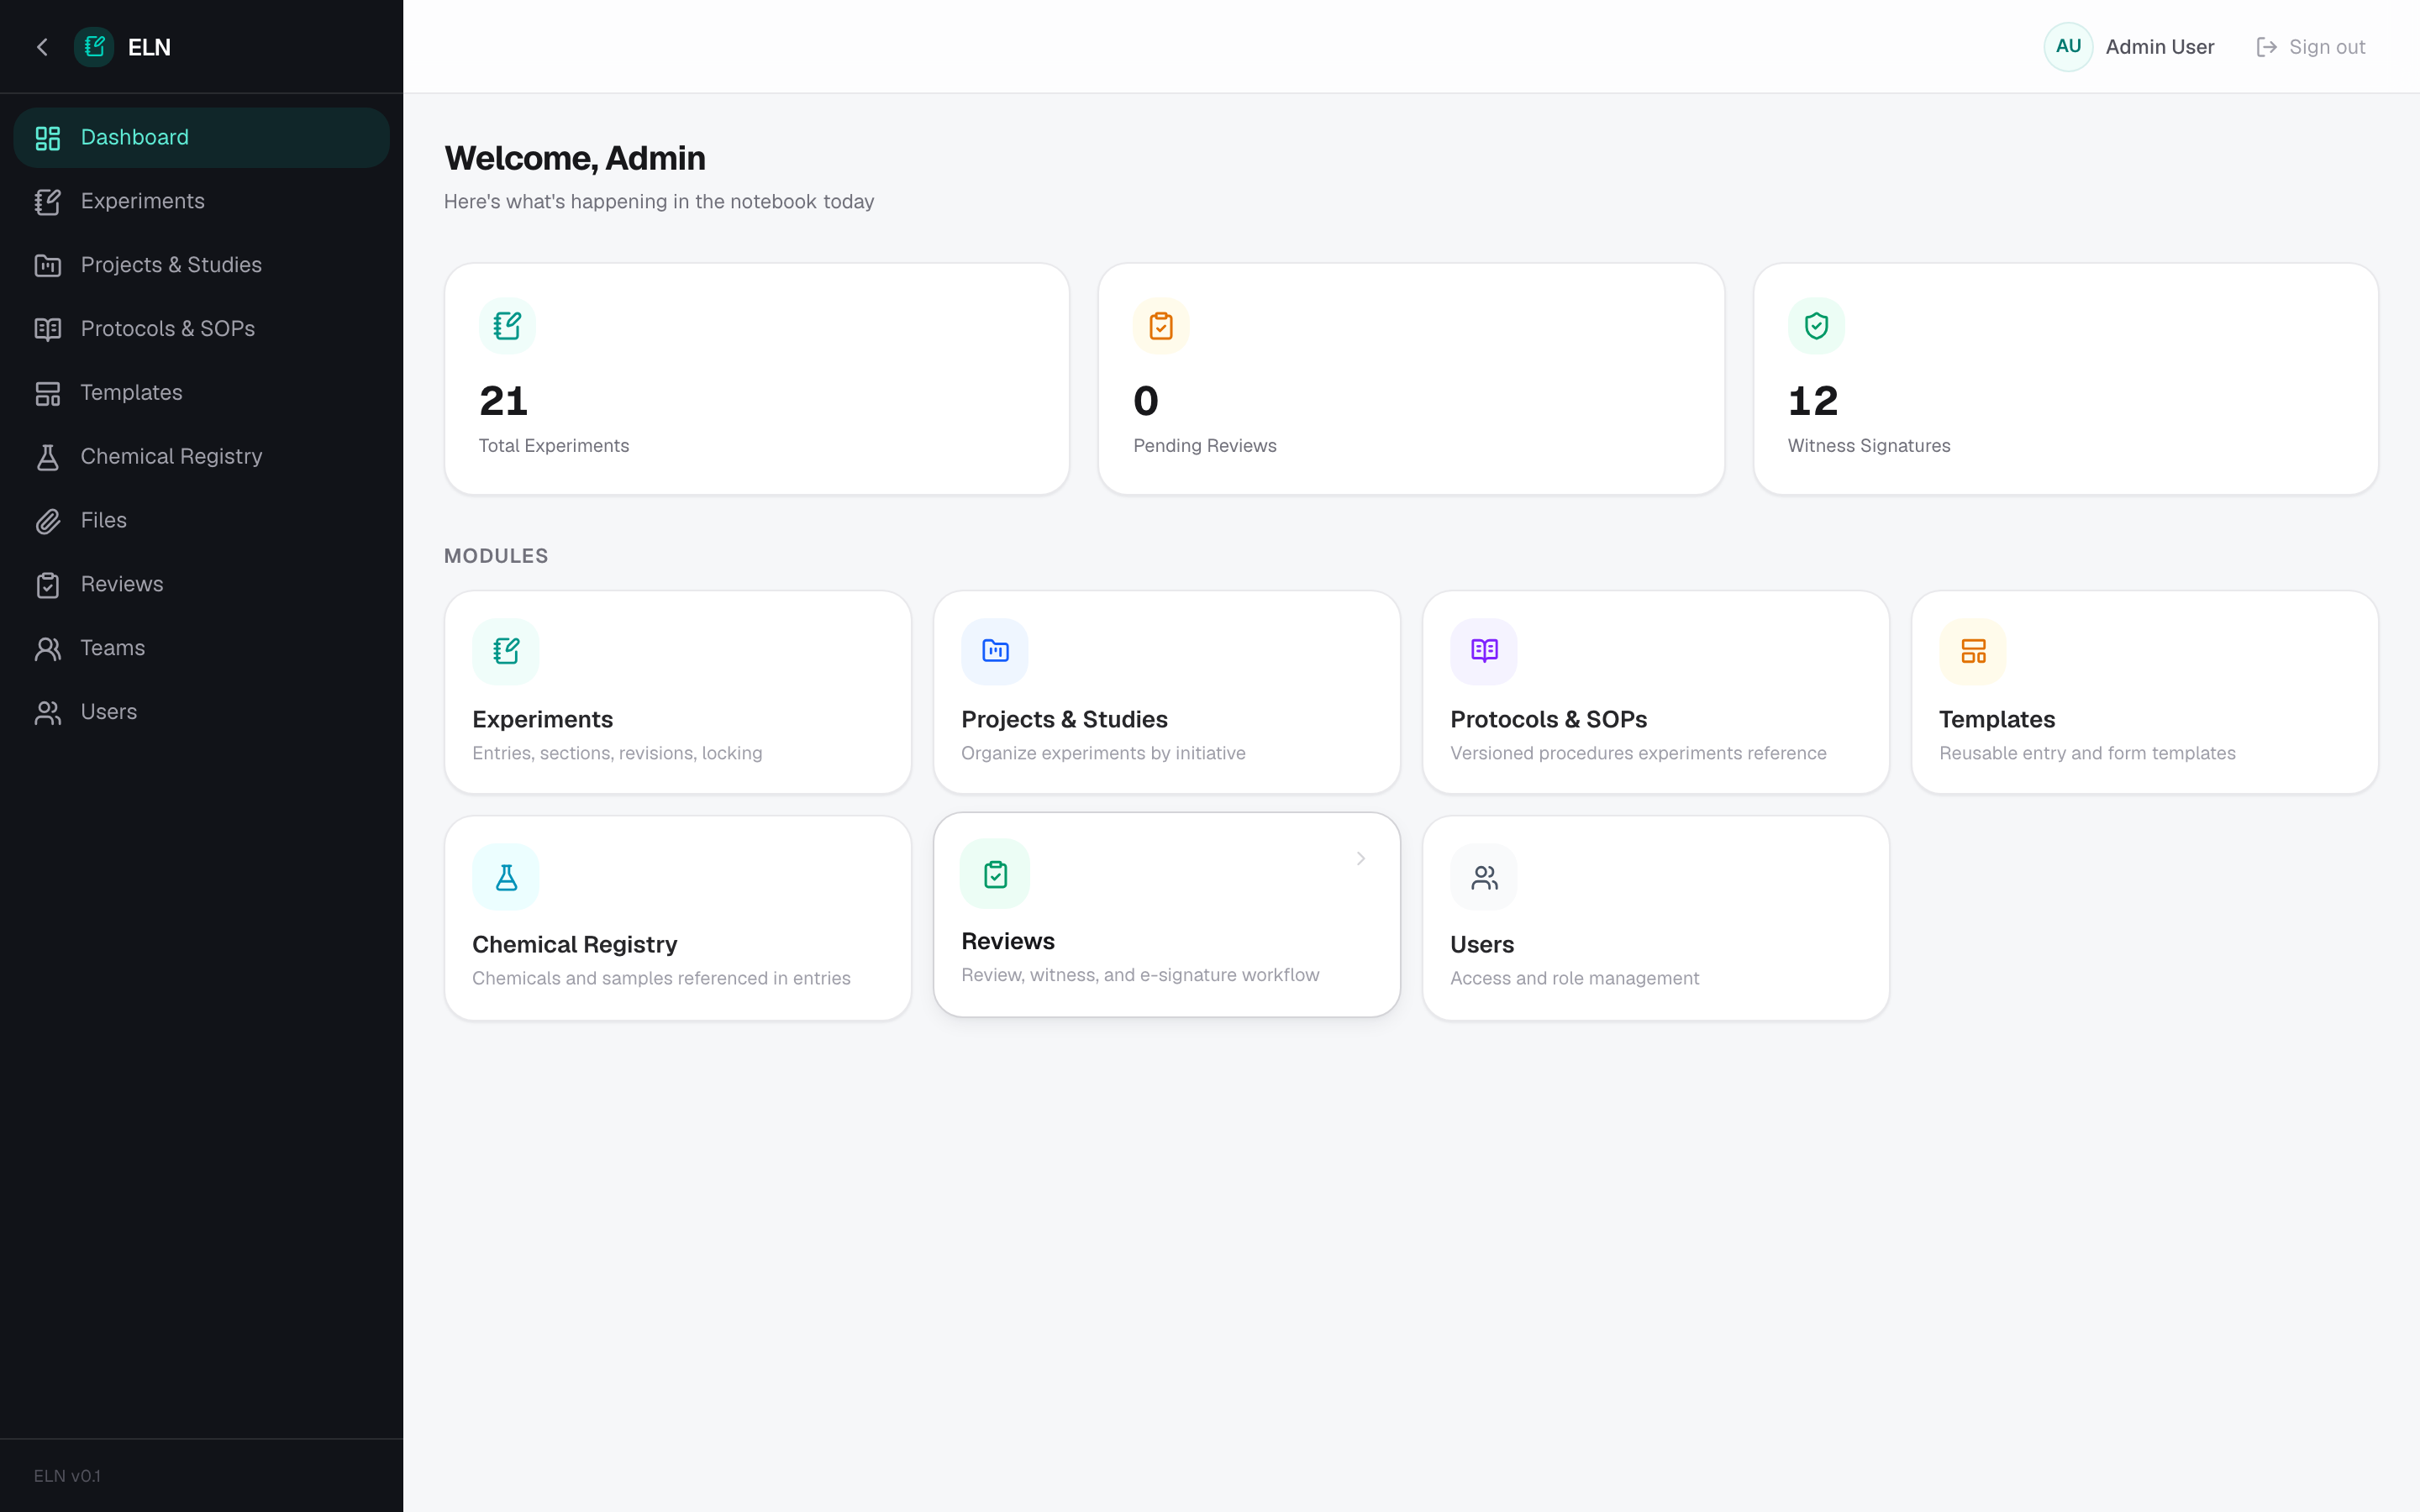
Task: Click the Experiments module card icon
Action: (x=506, y=652)
